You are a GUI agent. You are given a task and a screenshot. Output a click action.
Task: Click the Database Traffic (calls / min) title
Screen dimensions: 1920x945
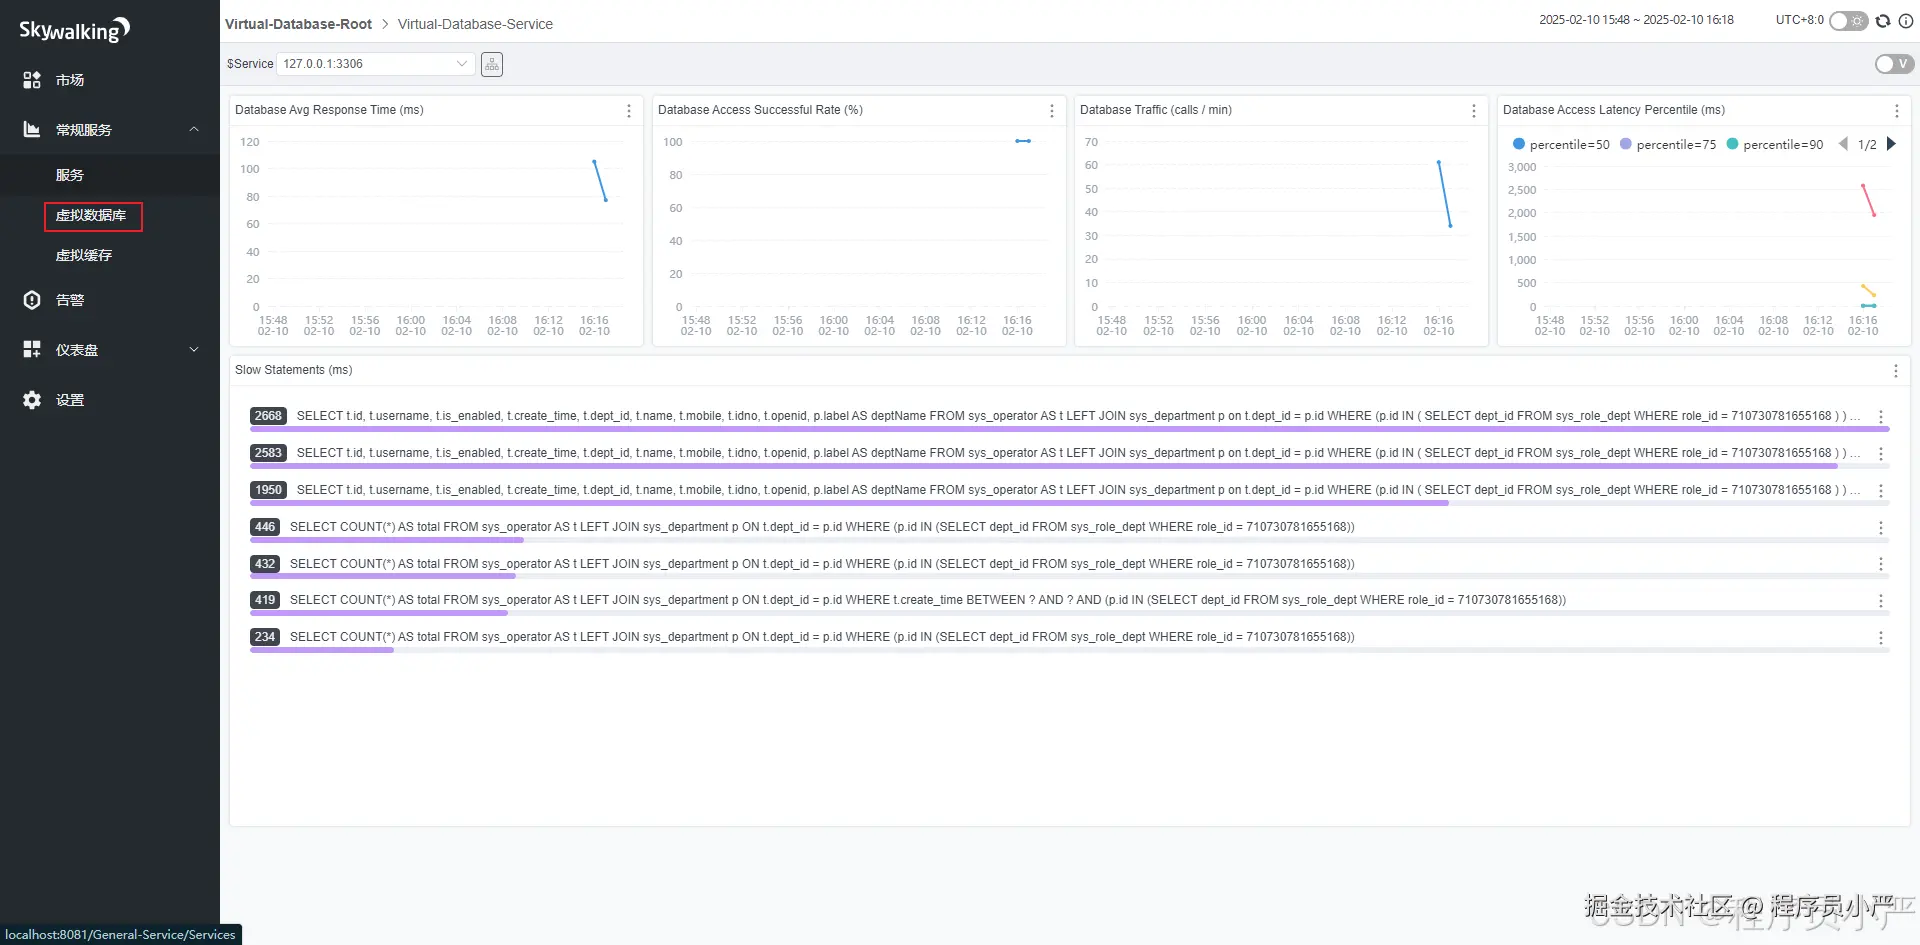1156,110
